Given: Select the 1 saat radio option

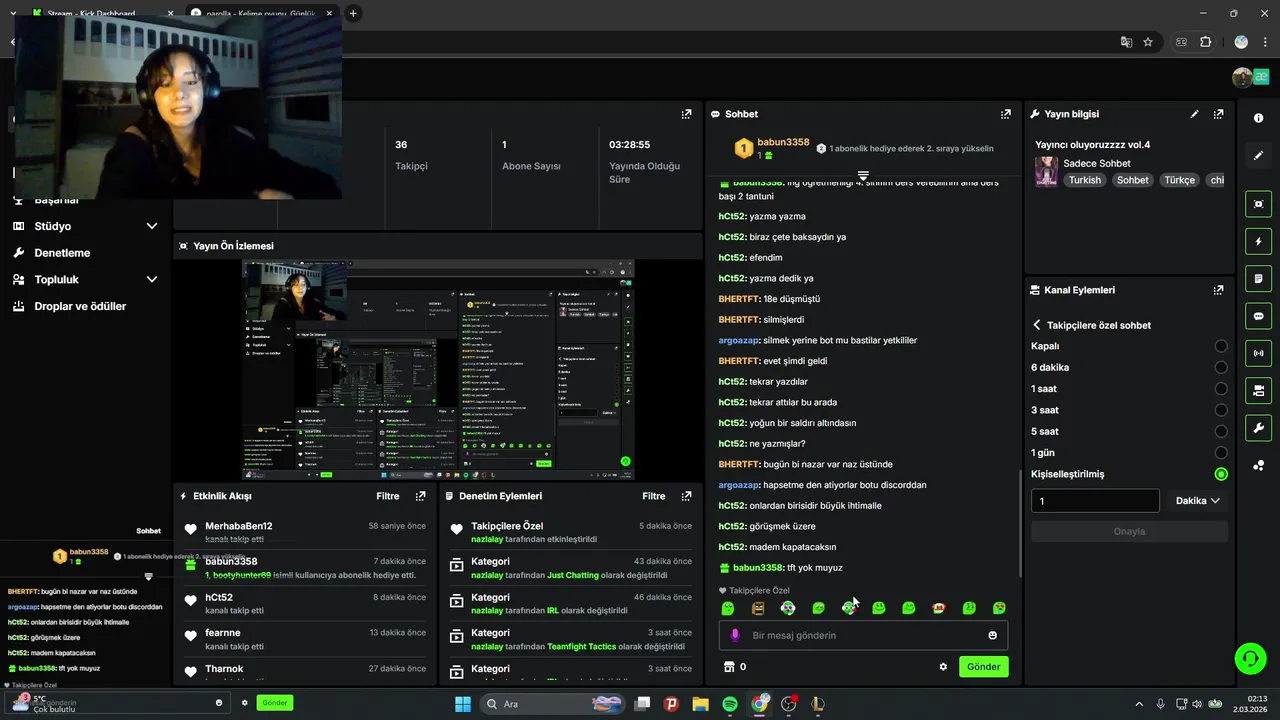Looking at the screenshot, I should (1221, 389).
